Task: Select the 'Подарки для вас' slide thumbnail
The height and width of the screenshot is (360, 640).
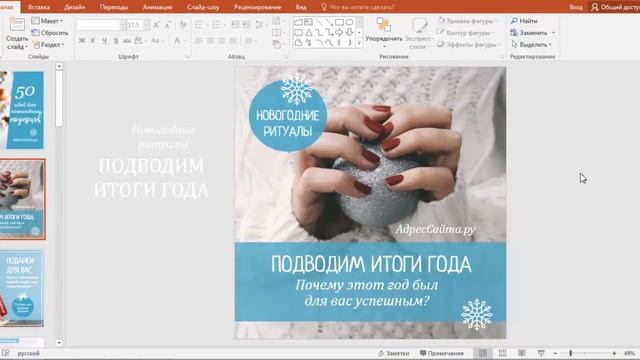Action: (x=22, y=288)
